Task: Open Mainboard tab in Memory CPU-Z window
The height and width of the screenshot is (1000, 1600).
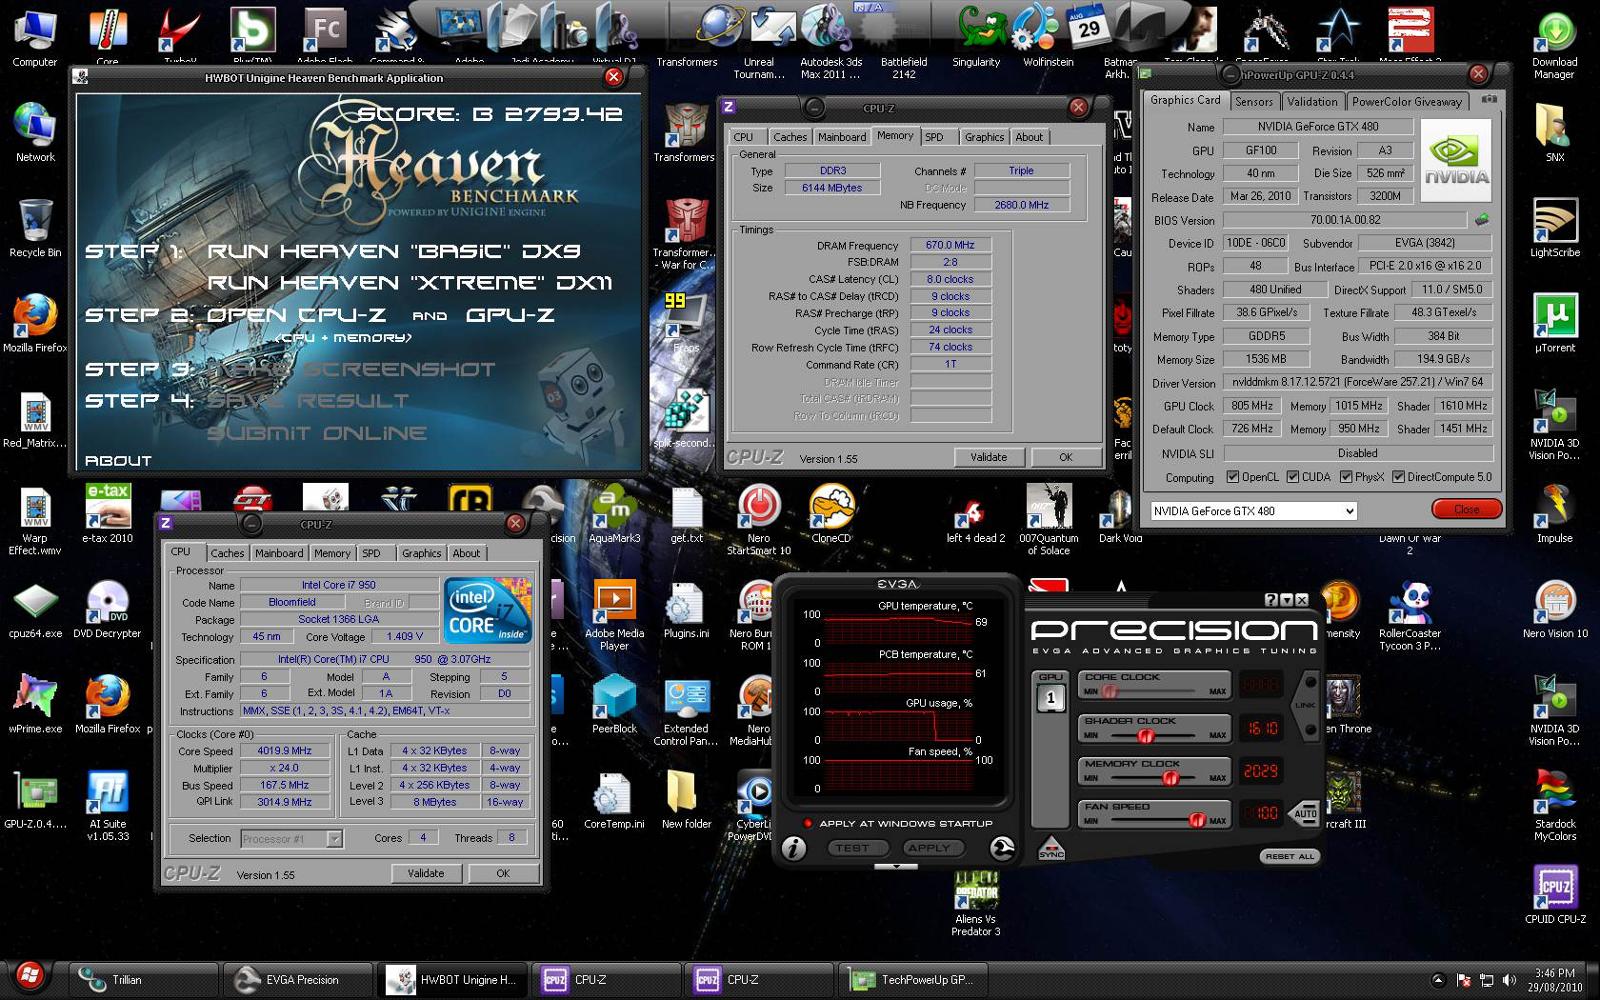Action: (841, 137)
